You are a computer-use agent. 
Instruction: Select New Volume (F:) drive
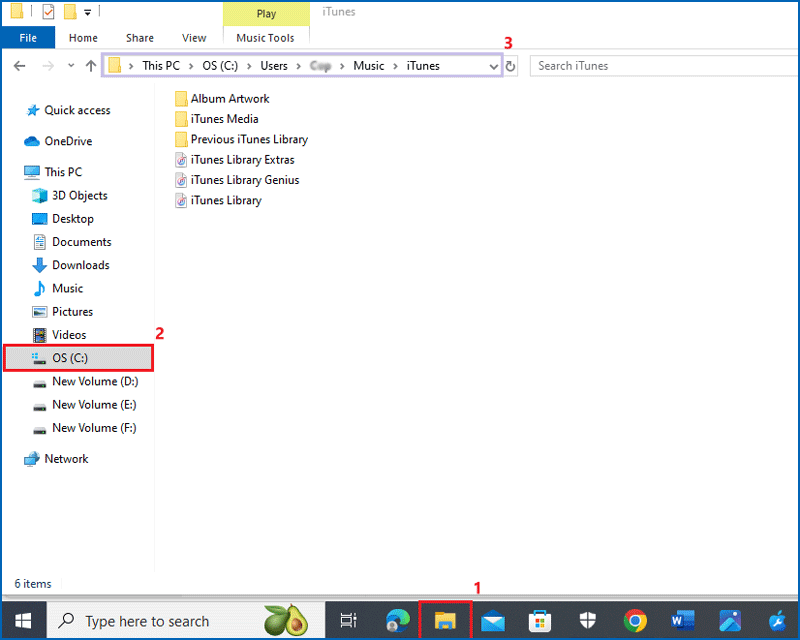pos(85,428)
